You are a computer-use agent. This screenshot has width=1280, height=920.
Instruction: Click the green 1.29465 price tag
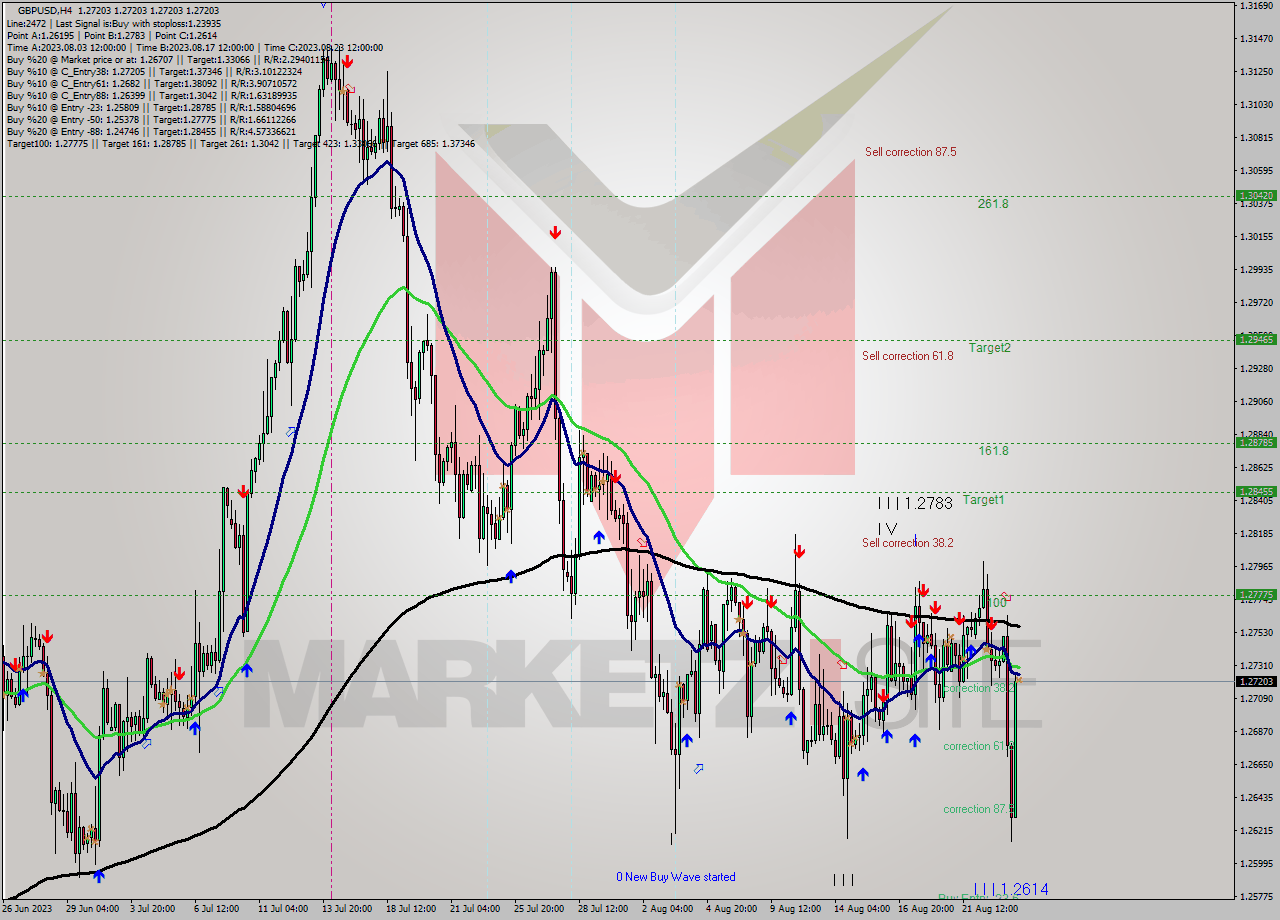pyautogui.click(x=1256, y=340)
